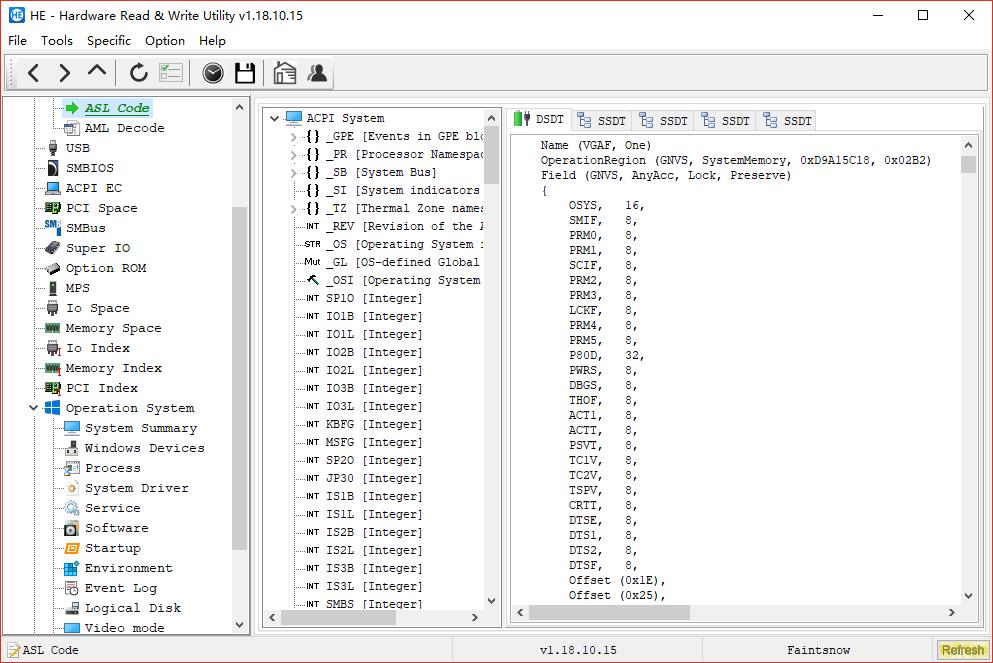Open Environment in the sidebar
Image resolution: width=993 pixels, height=663 pixels.
[129, 569]
